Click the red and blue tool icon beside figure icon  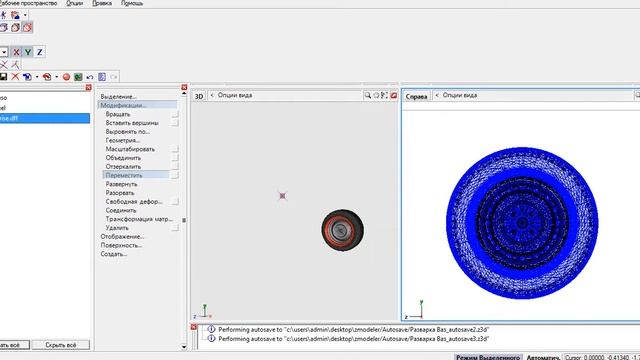click(x=16, y=15)
